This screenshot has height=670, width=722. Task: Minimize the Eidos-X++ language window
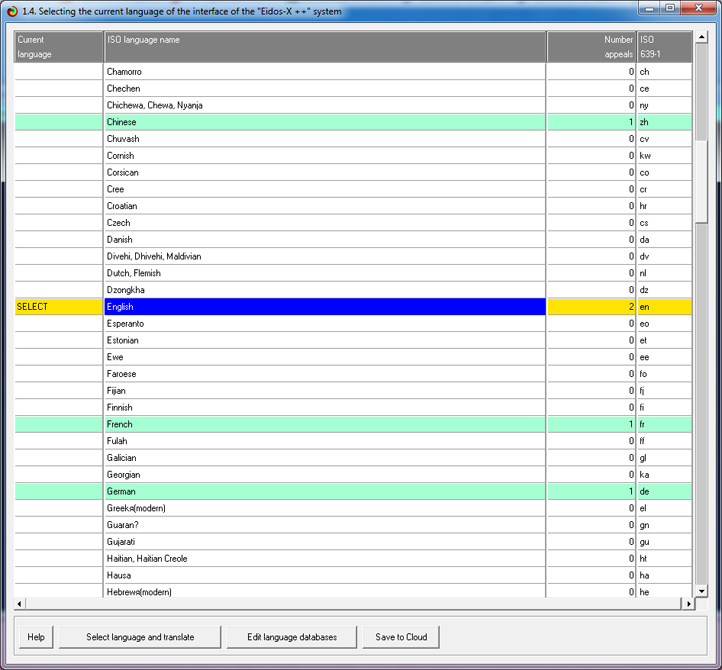point(649,8)
